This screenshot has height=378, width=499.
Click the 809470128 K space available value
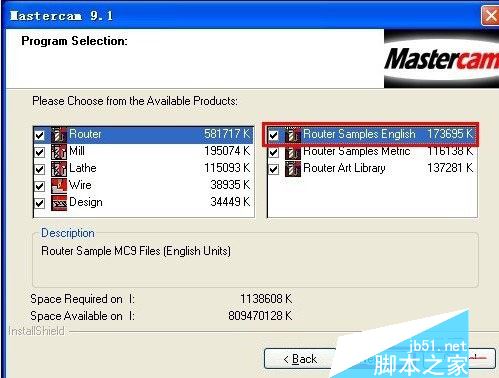(x=260, y=316)
